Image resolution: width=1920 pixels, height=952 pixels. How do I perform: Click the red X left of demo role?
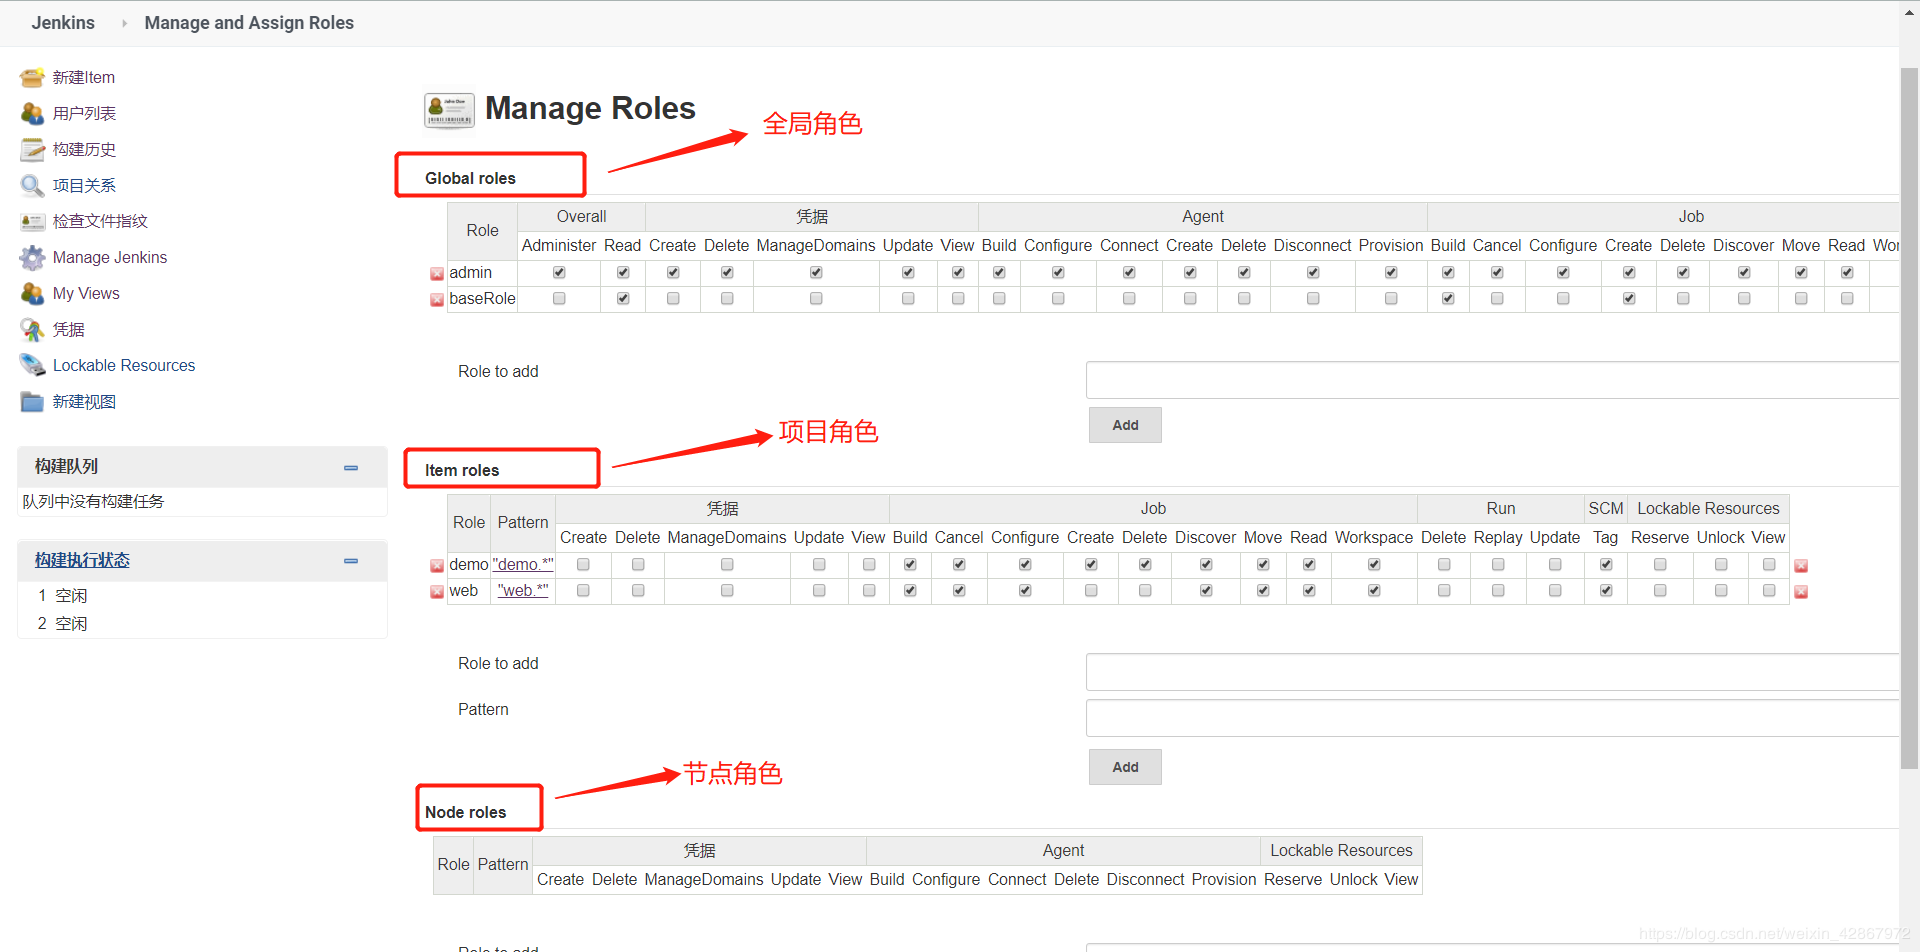coord(437,566)
